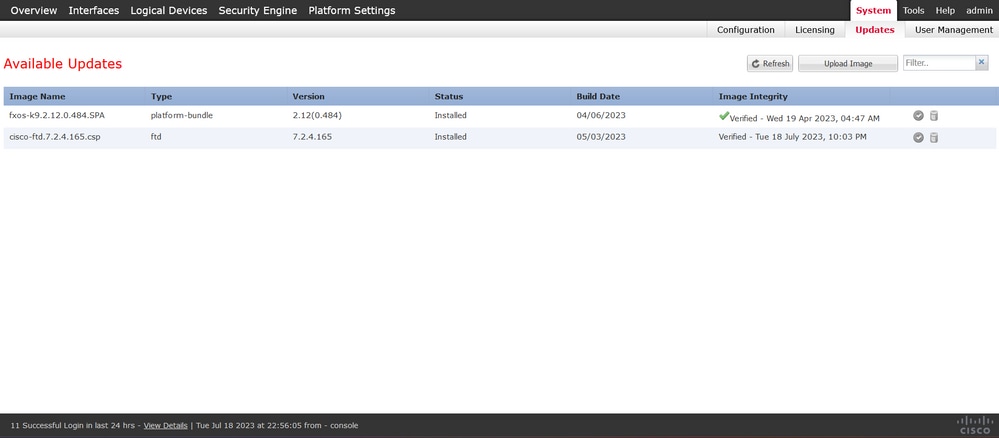Click the Upload Image button
The image size is (999, 438).
[x=848, y=63]
